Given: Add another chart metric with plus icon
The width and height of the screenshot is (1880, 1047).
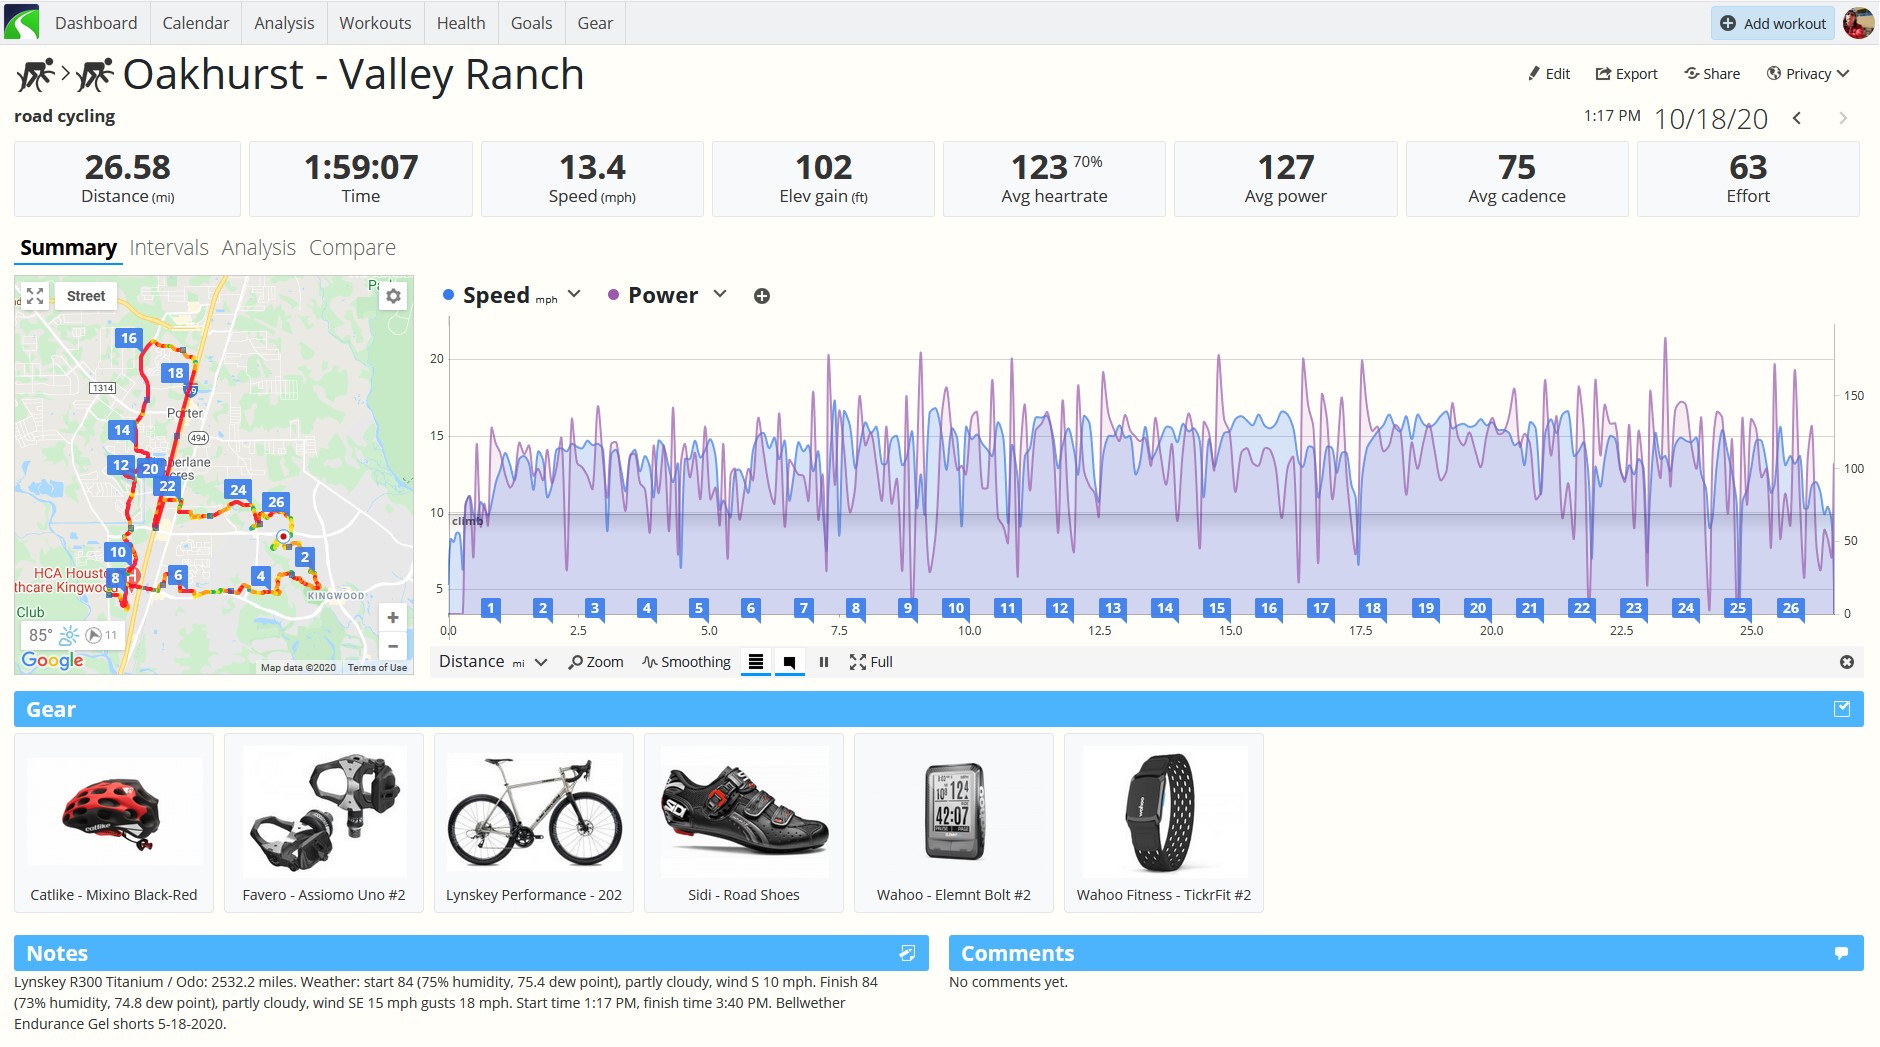Looking at the screenshot, I should coord(762,296).
